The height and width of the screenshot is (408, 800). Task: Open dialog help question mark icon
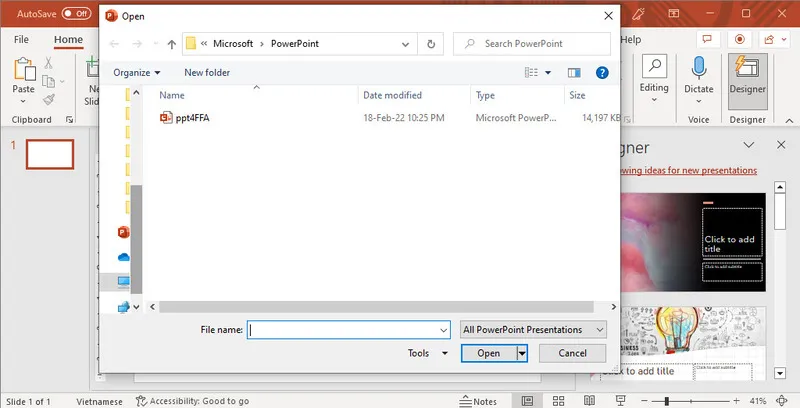tap(602, 72)
